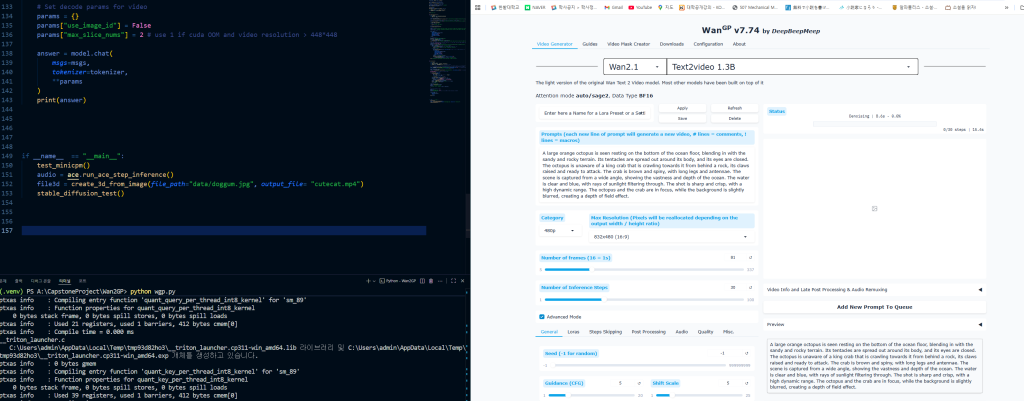1024x401 pixels.
Task: Click the Lora Preset name input field
Action: [x=596, y=113]
